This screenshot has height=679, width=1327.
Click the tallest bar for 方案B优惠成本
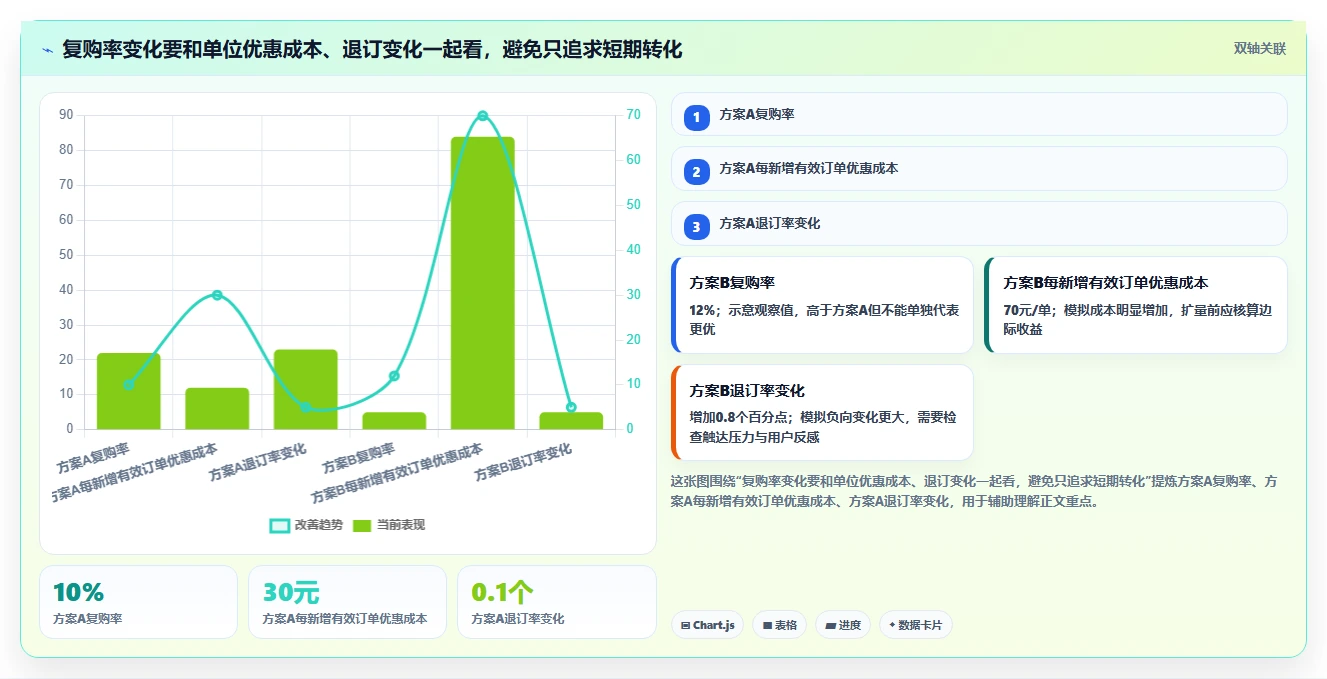482,283
